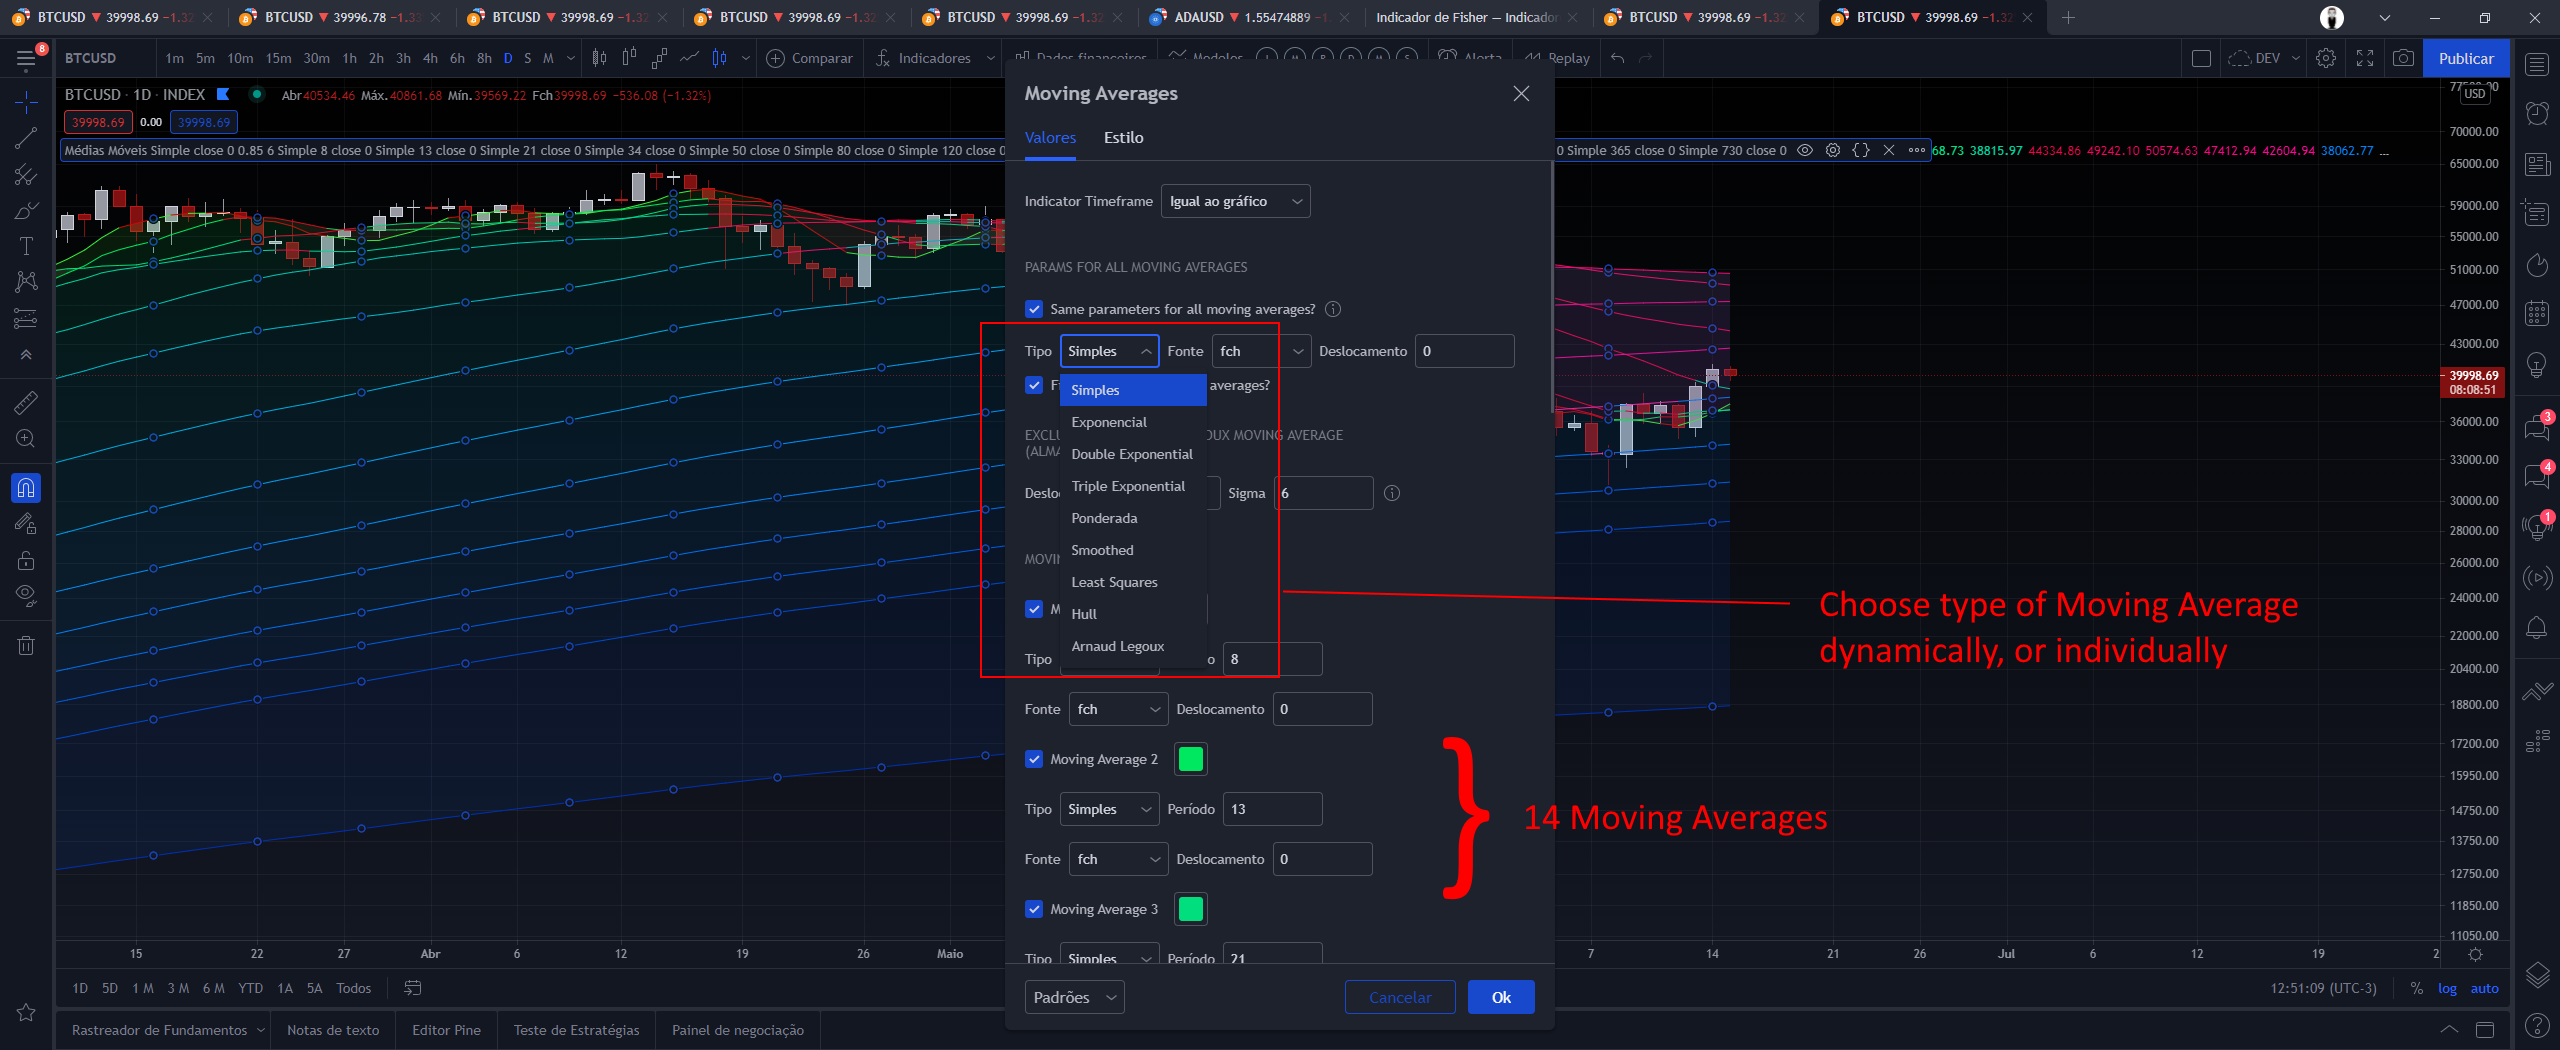Toggle magnet mode in left toolbar

pyautogui.click(x=27, y=487)
